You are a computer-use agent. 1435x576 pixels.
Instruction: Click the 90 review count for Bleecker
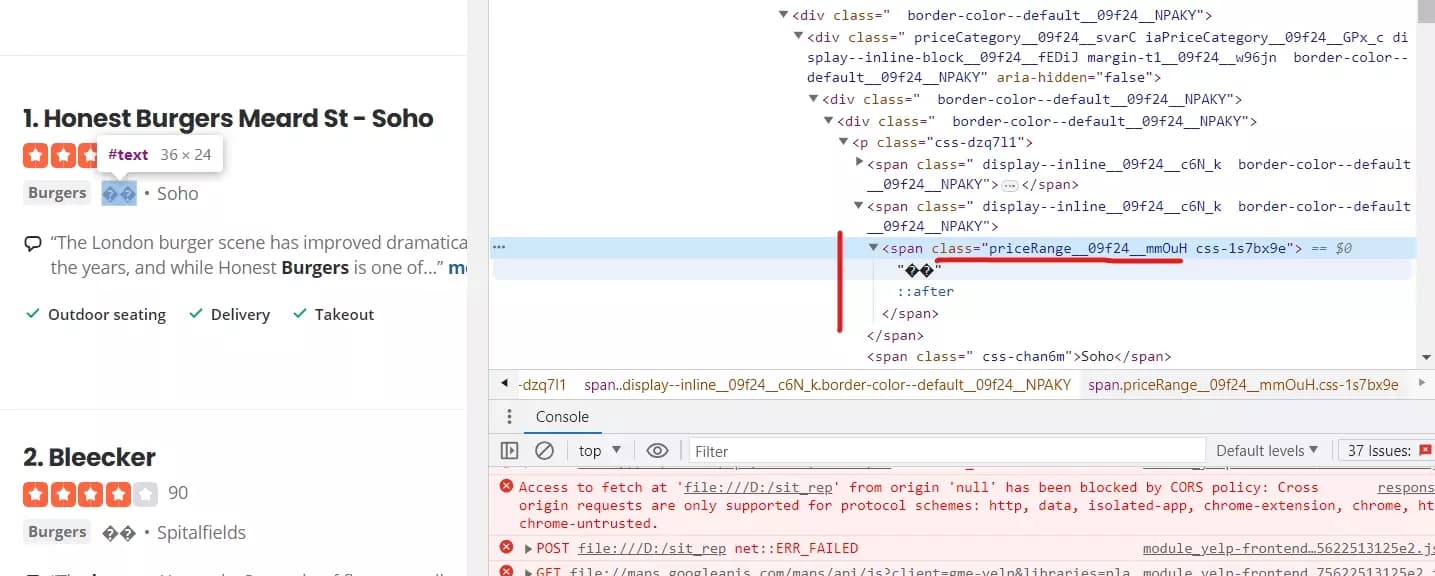pyautogui.click(x=178, y=493)
